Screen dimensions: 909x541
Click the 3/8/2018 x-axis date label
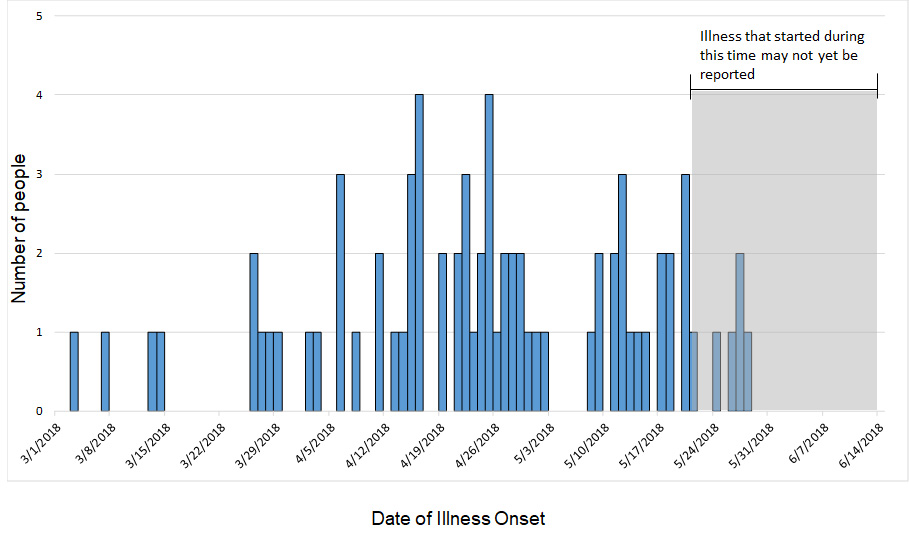(95, 444)
